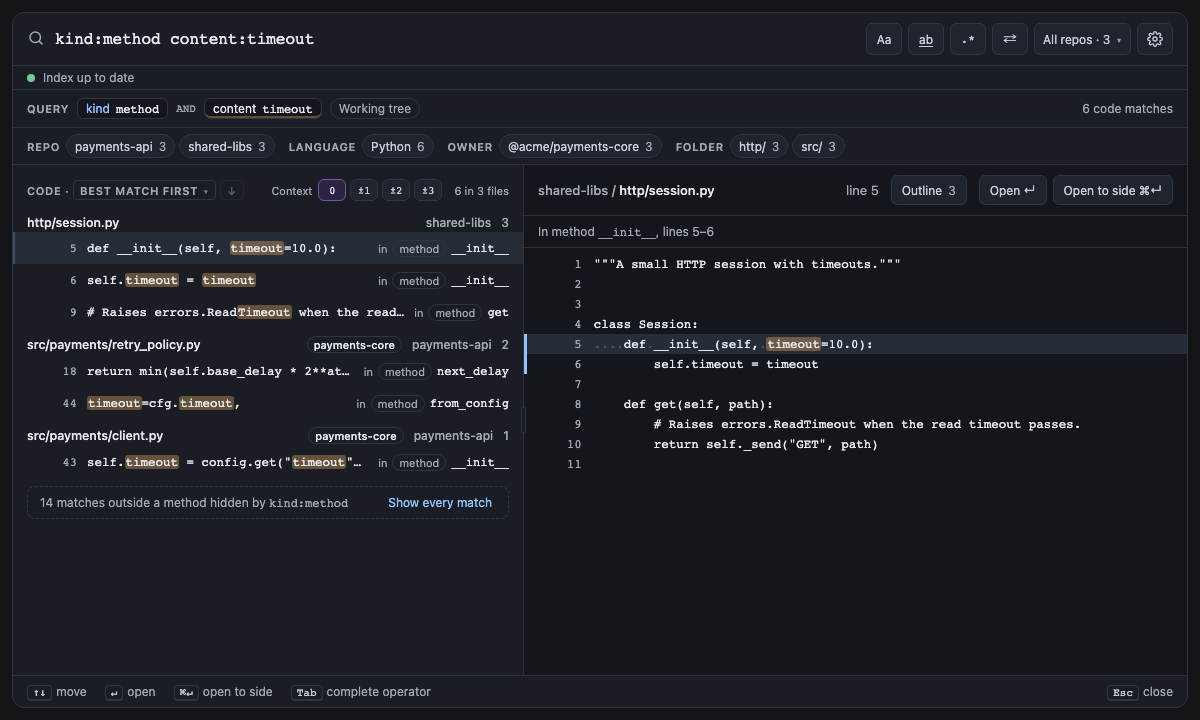Filter by Python language

tap(398, 147)
